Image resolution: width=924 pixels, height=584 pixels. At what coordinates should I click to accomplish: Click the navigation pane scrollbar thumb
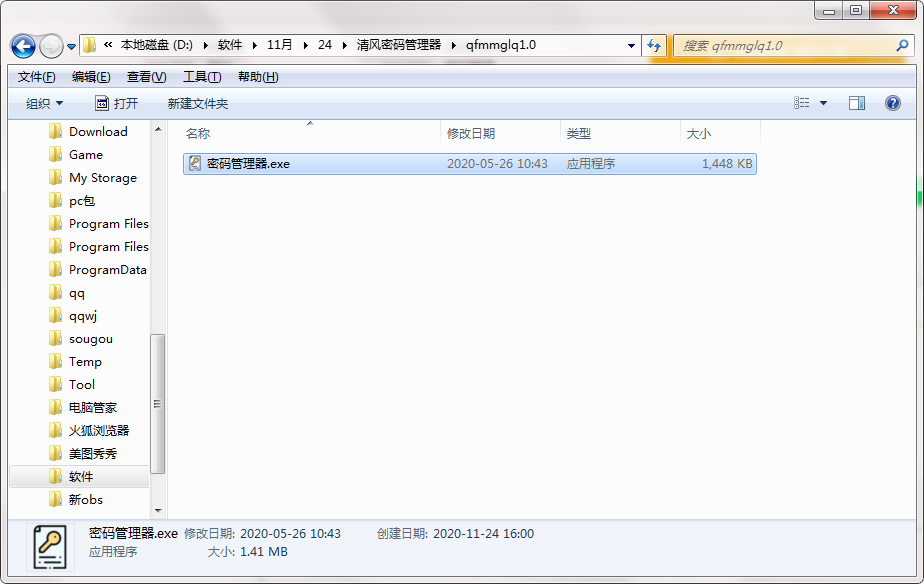click(157, 404)
